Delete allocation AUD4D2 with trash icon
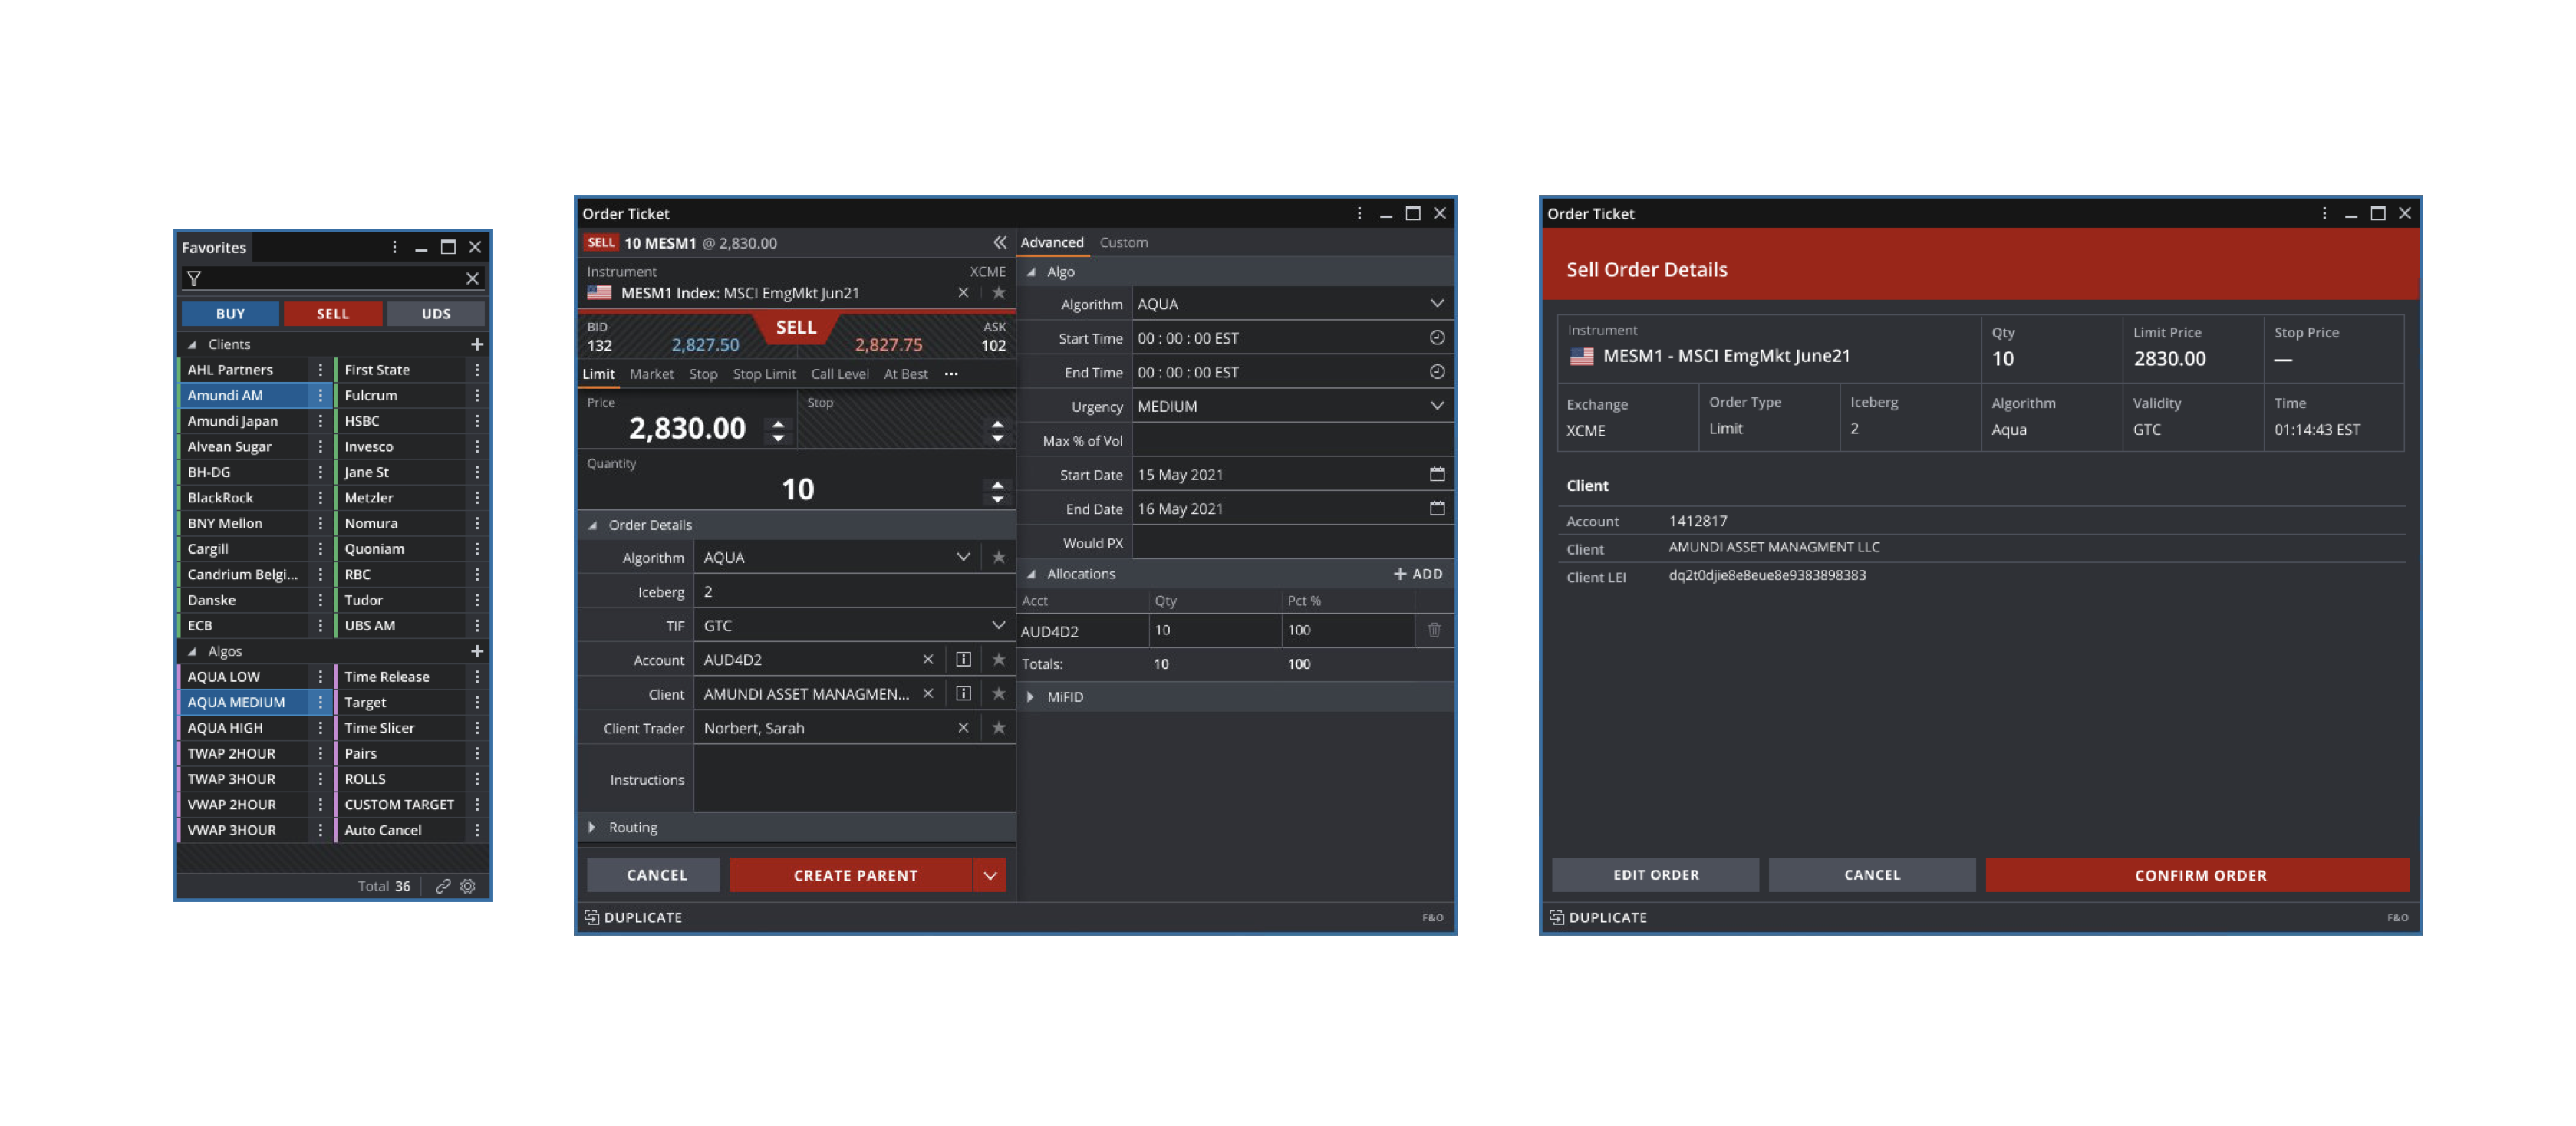The height and width of the screenshot is (1126, 2576). pos(1434,630)
